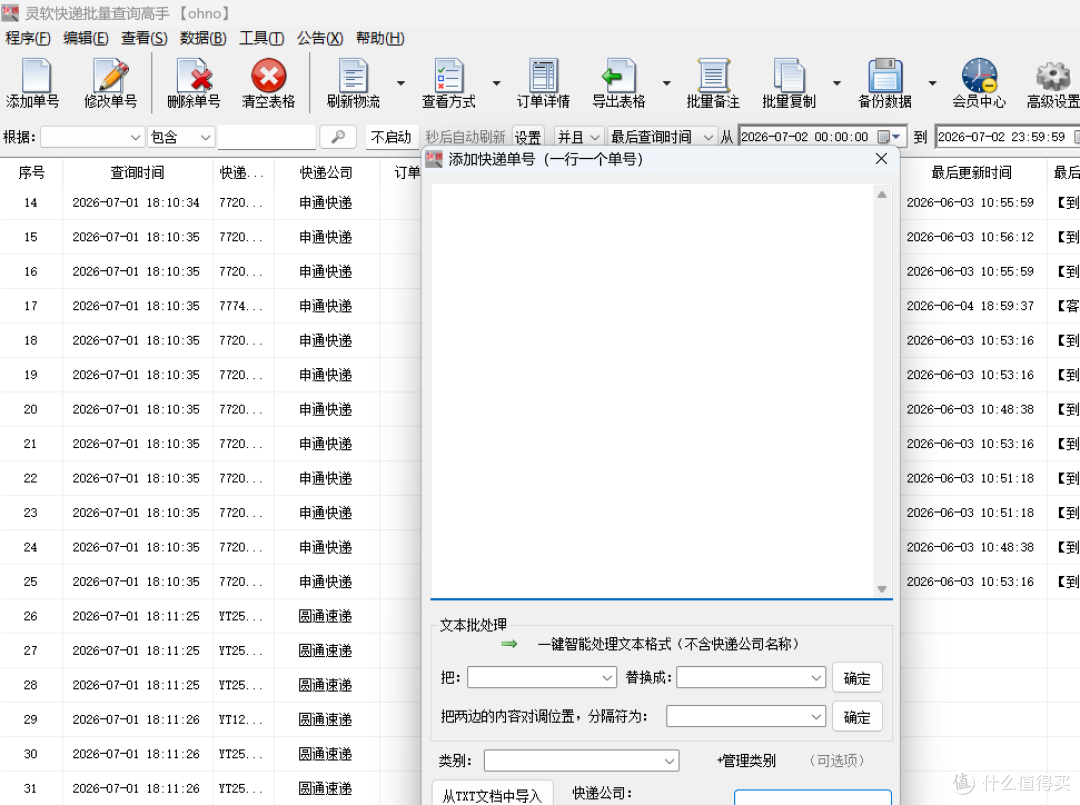Click the text area scrollbar down arrow
The height and width of the screenshot is (805, 1080).
[882, 589]
